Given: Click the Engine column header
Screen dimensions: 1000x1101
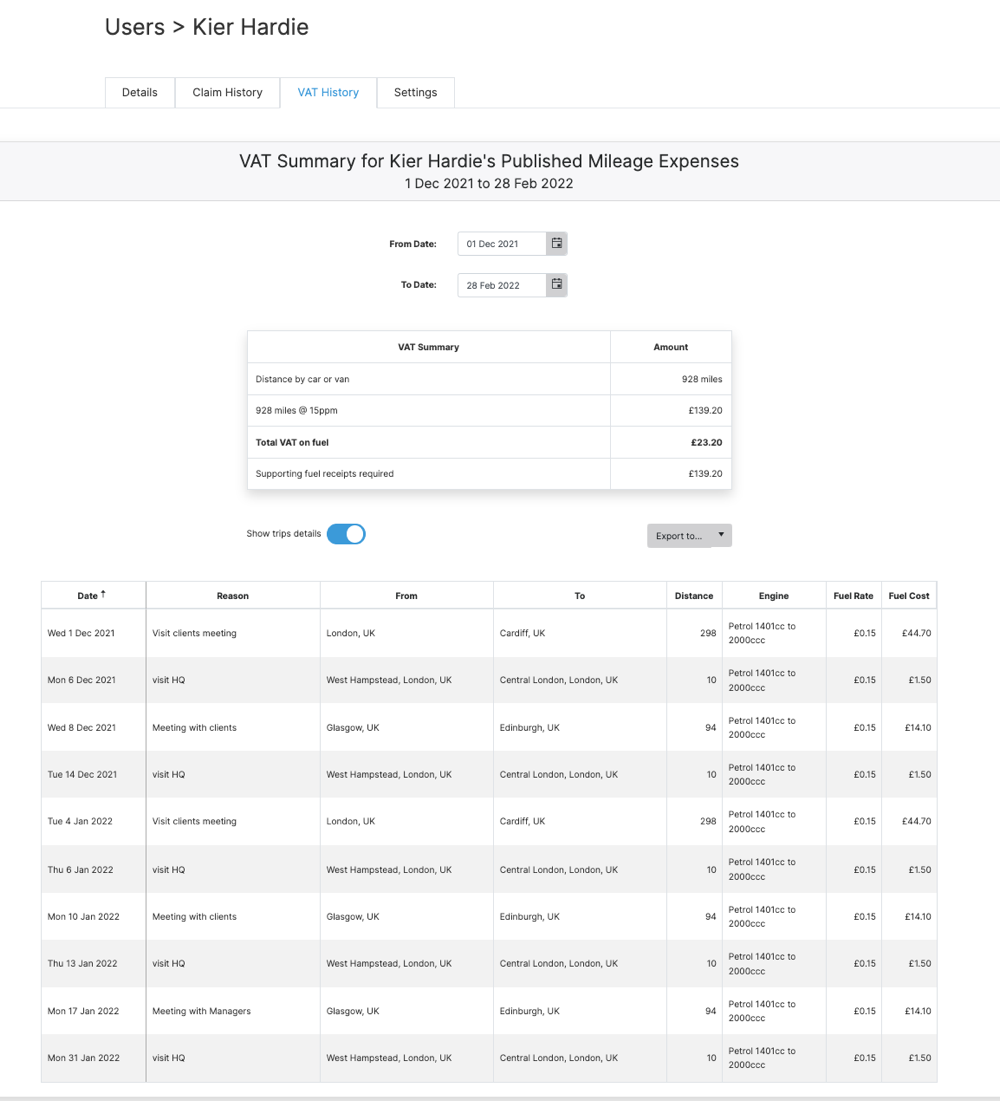Looking at the screenshot, I should point(773,596).
